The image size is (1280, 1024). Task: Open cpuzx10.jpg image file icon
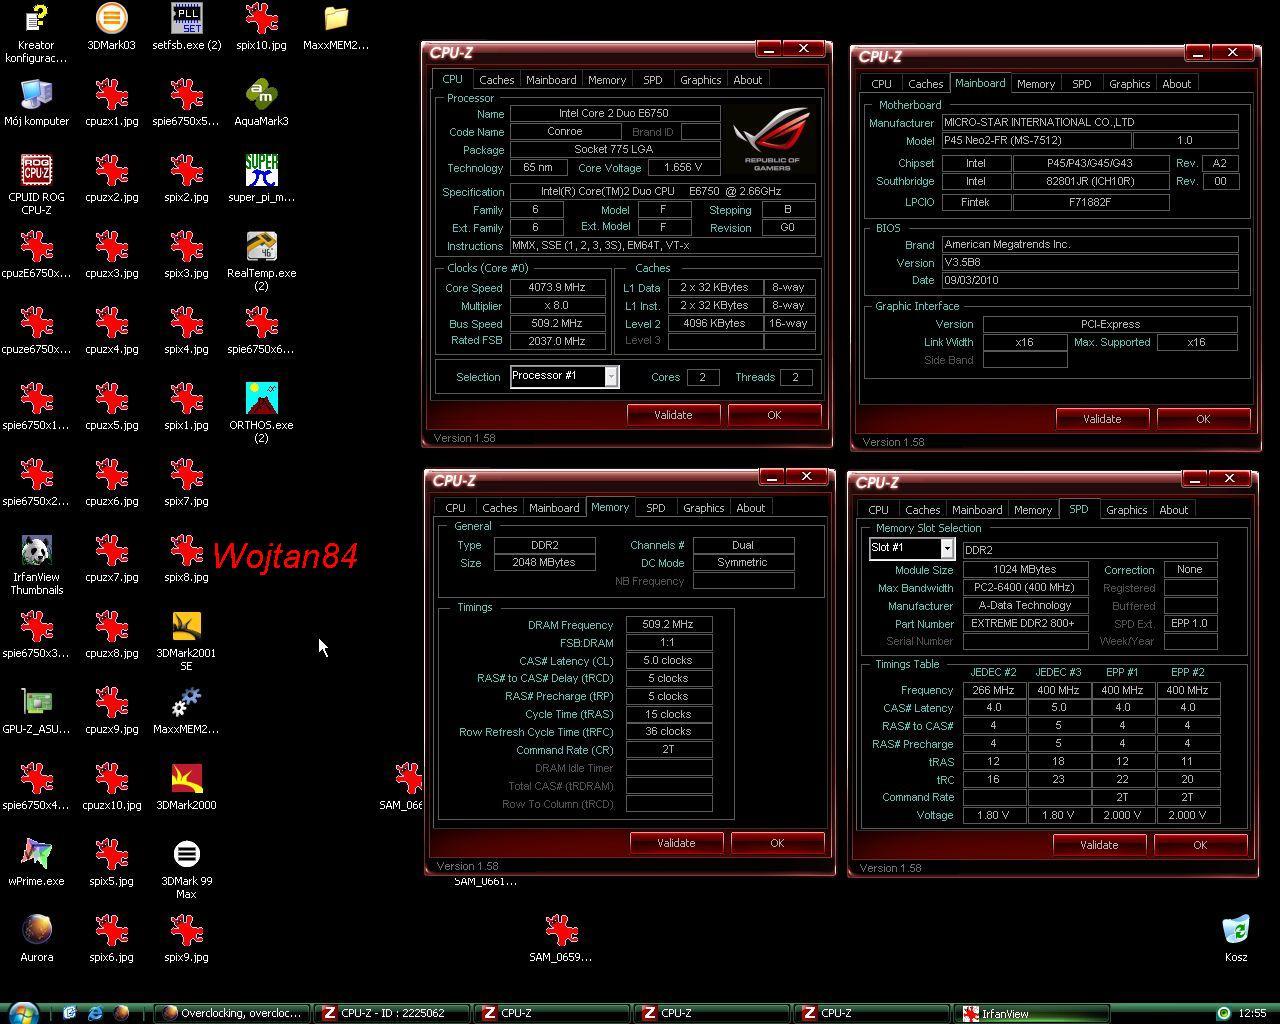111,786
